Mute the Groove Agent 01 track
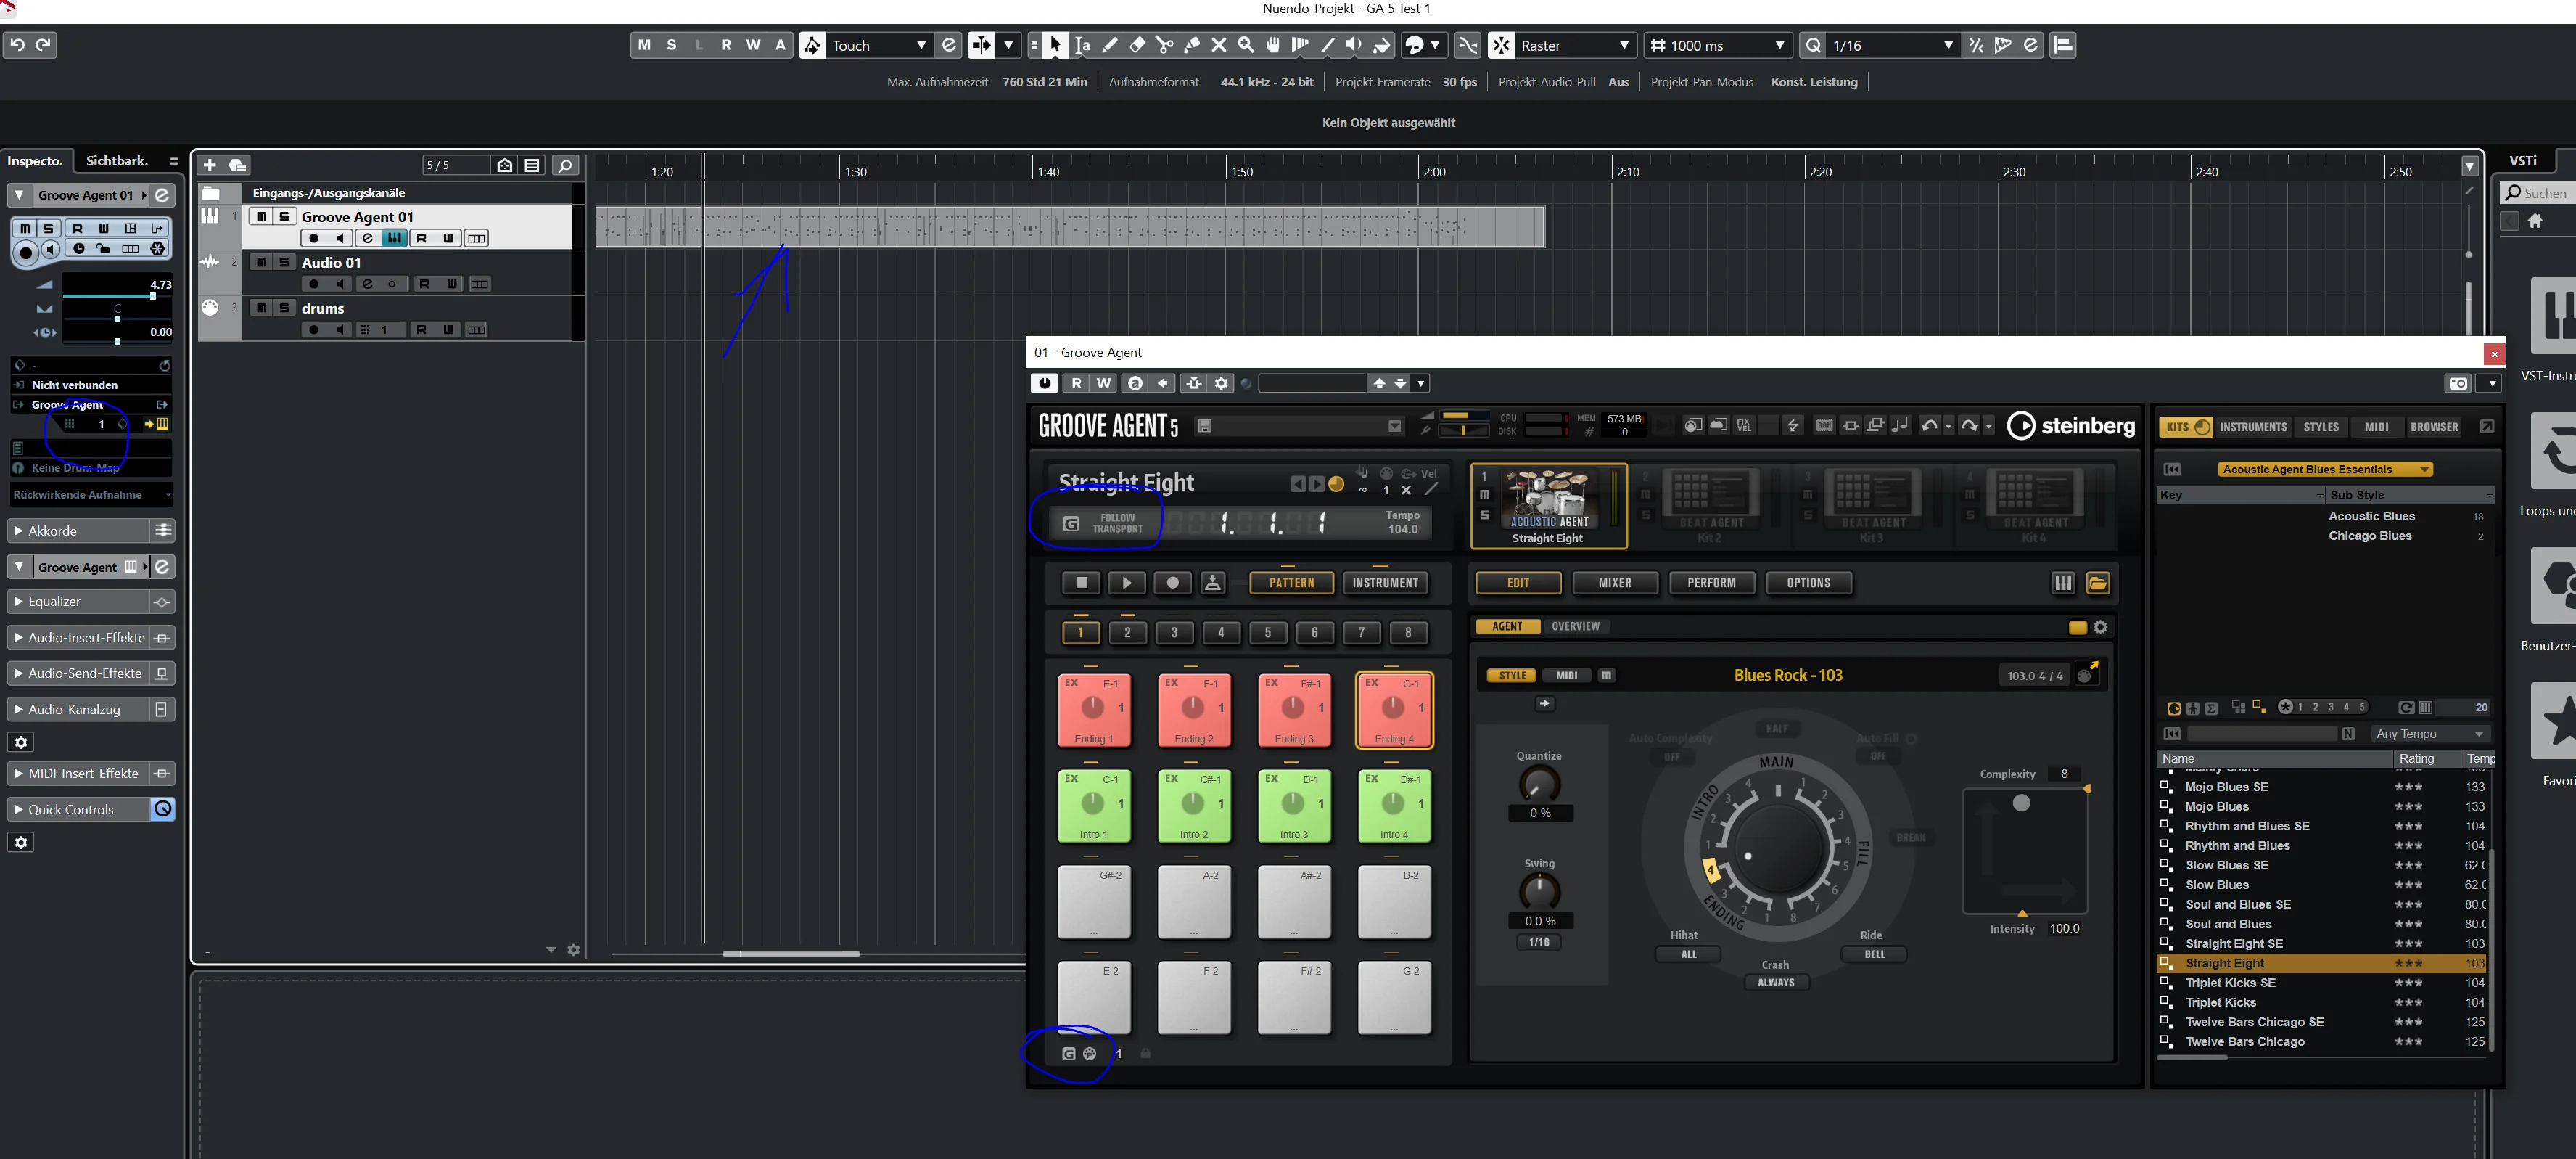This screenshot has height=1159, width=2576. (x=261, y=216)
